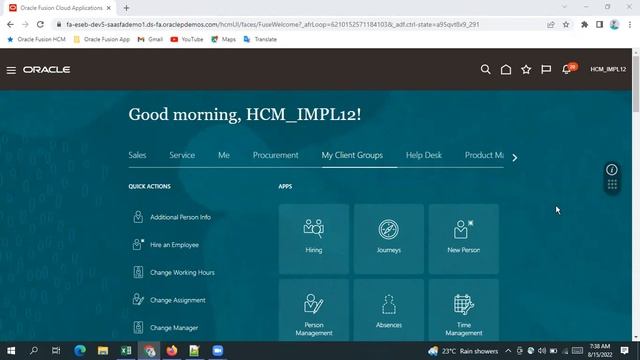
Task: Switch to the Sales tab
Action: point(137,155)
